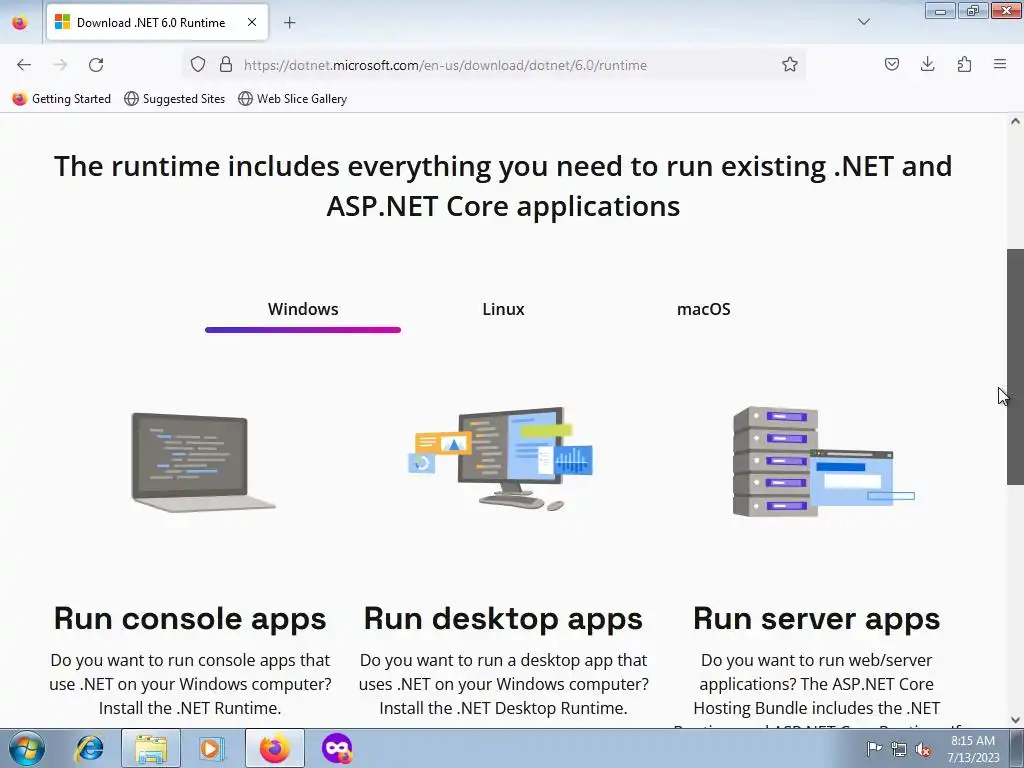Bookmark this page with star icon

(790, 64)
